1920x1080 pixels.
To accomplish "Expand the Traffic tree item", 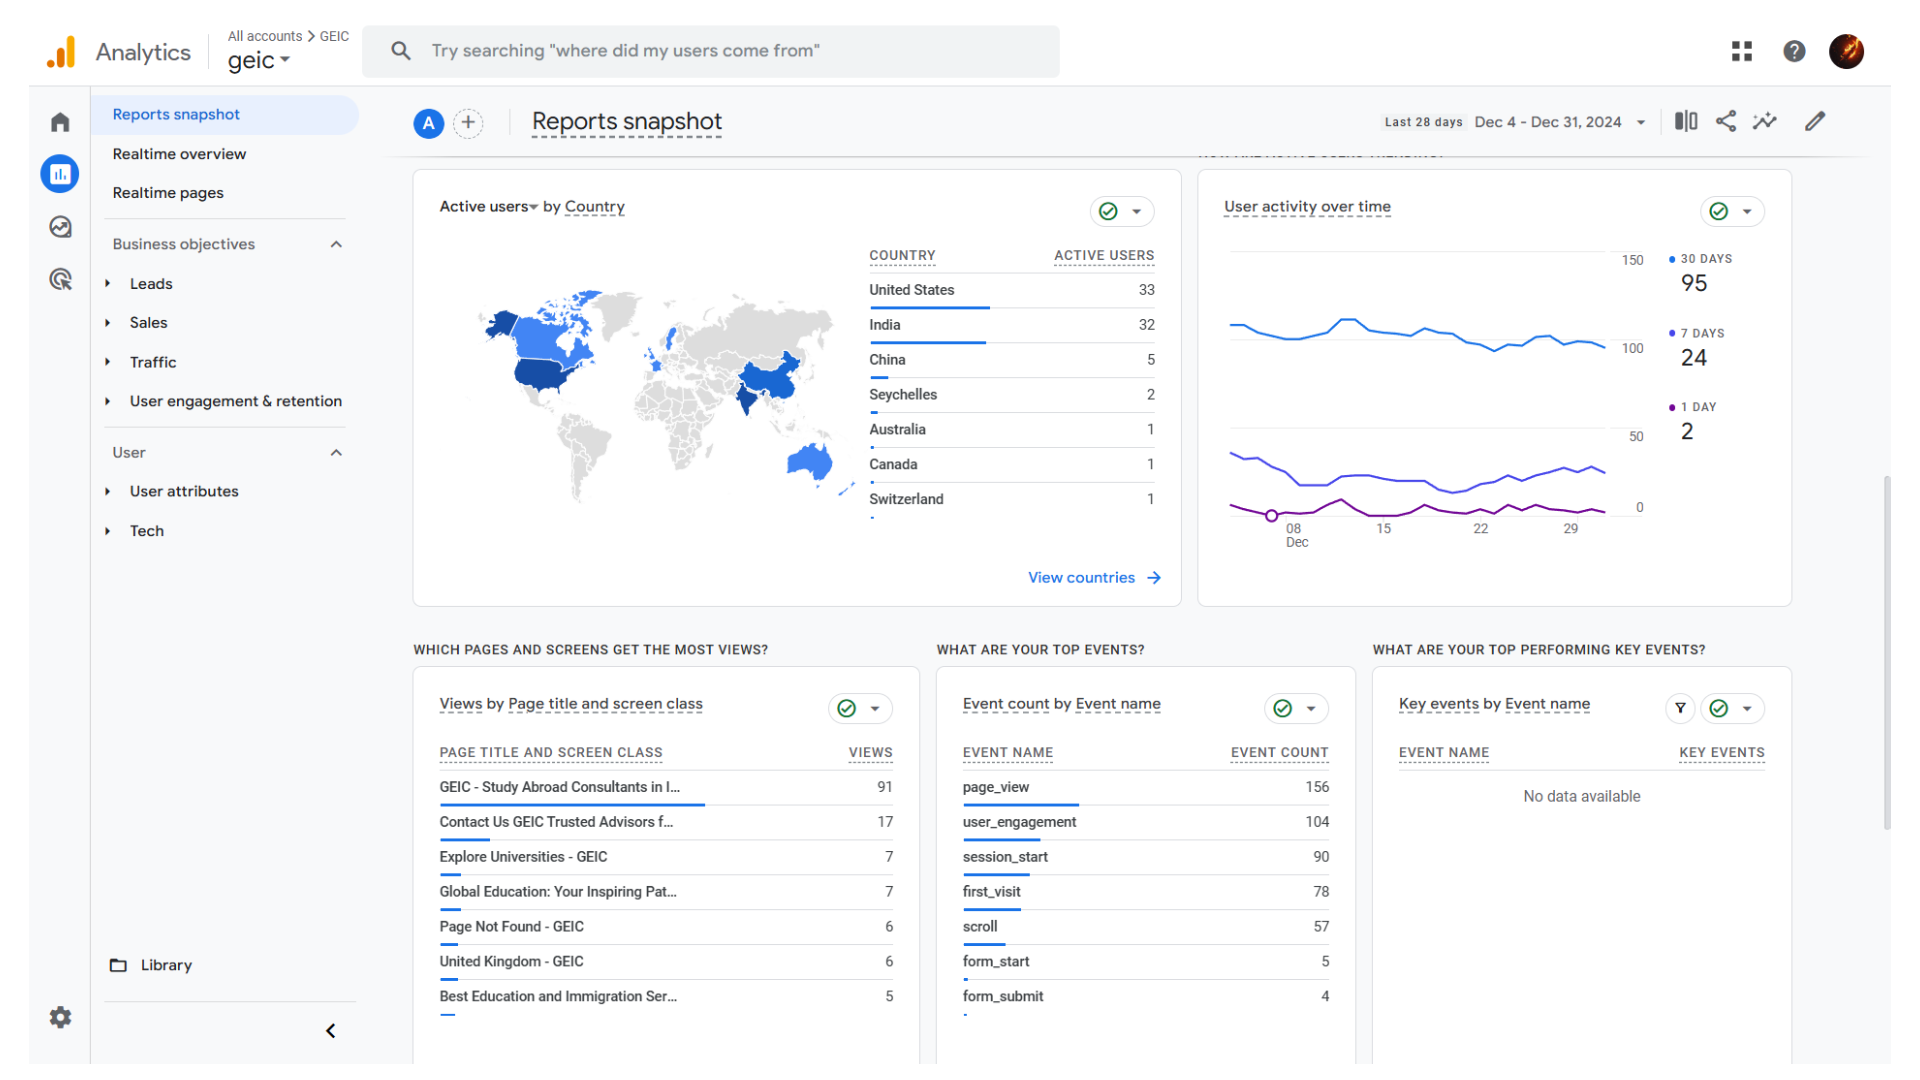I will point(108,362).
